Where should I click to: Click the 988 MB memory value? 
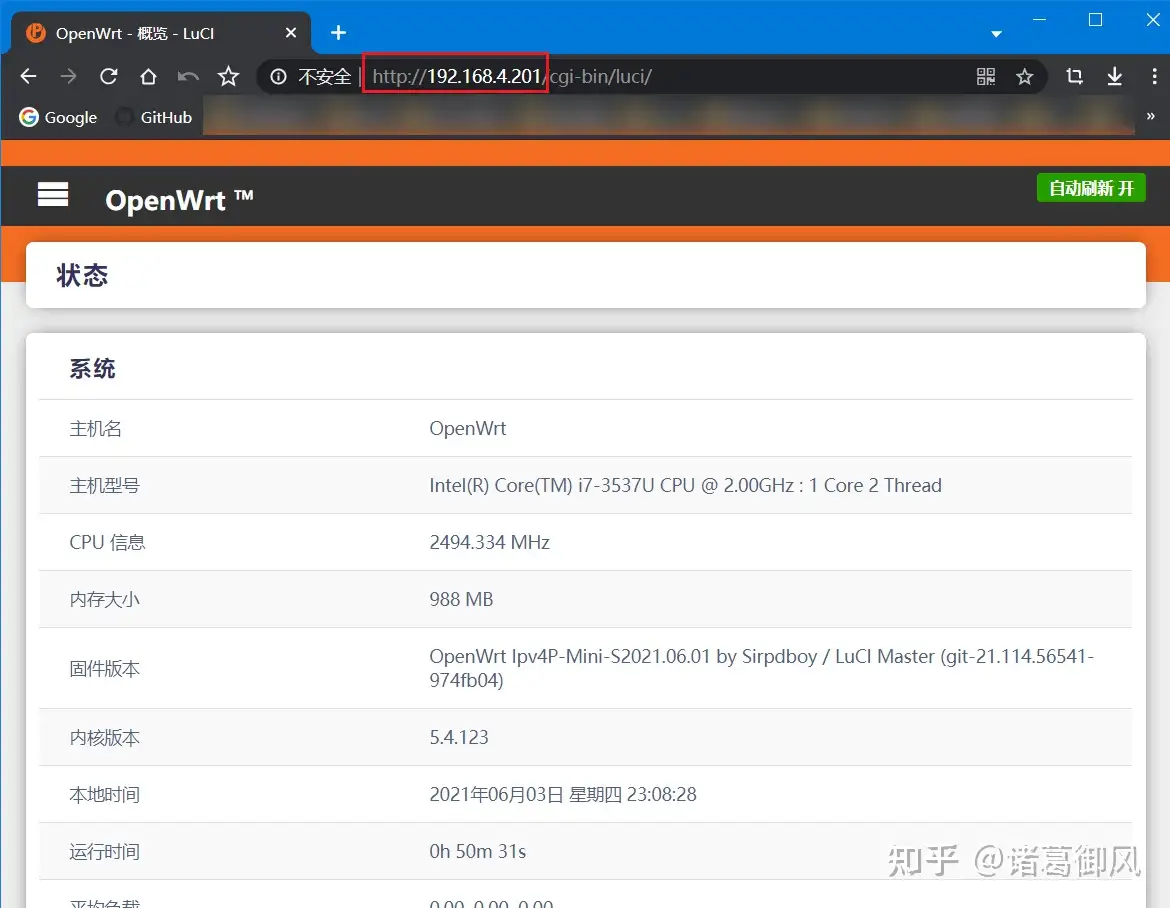click(461, 600)
